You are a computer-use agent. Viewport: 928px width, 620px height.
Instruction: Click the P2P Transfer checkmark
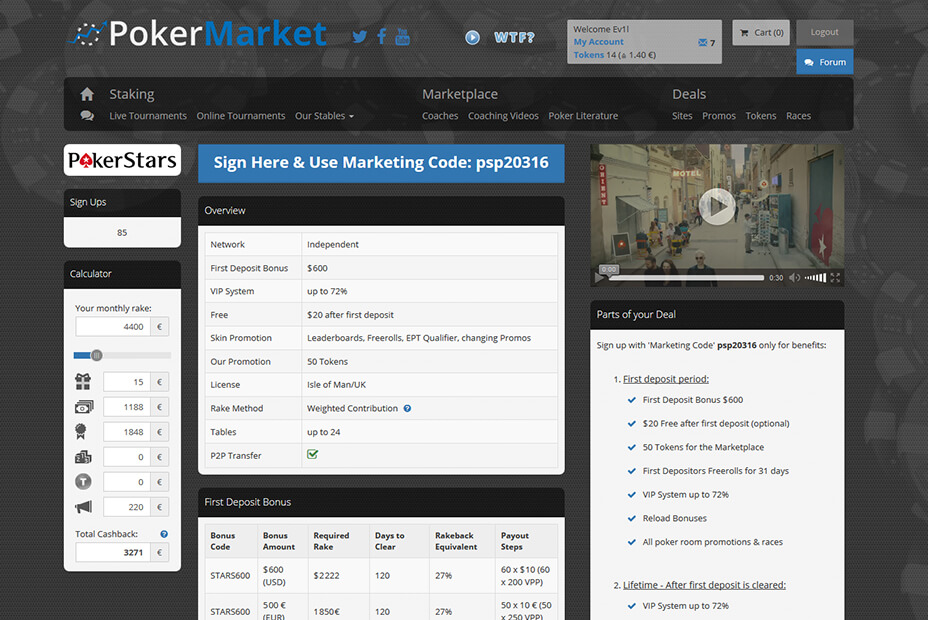pos(313,455)
